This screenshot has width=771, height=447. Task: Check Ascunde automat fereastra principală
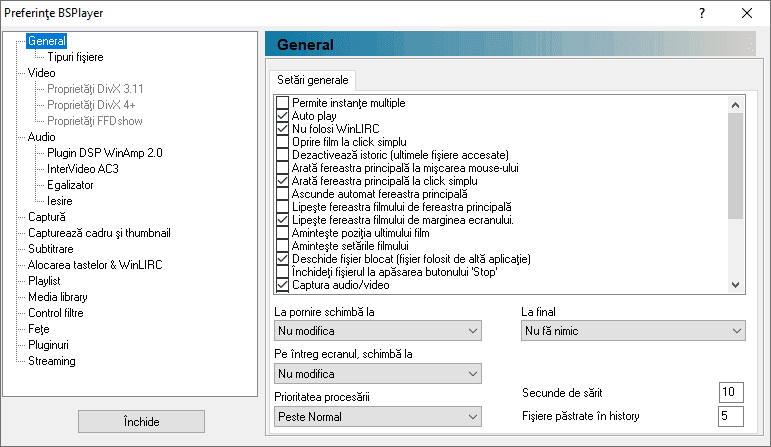click(282, 194)
